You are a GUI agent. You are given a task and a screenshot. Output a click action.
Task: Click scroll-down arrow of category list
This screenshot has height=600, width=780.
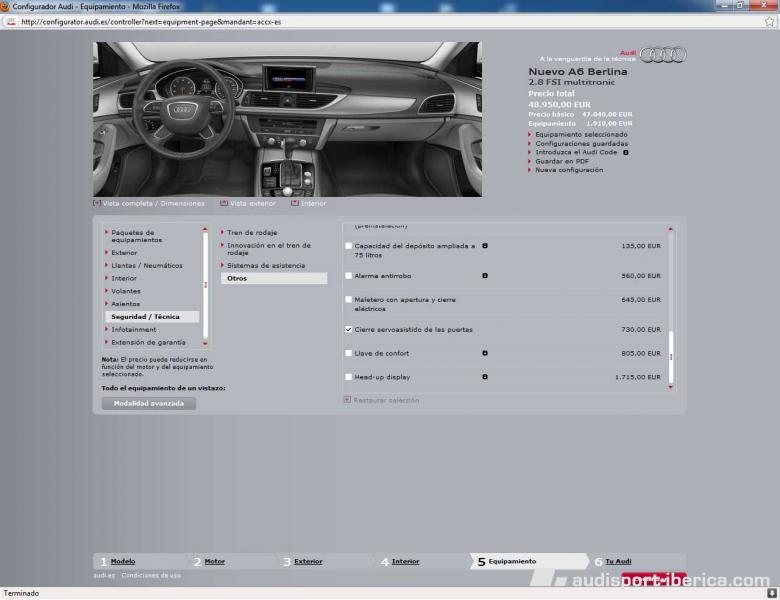point(205,344)
